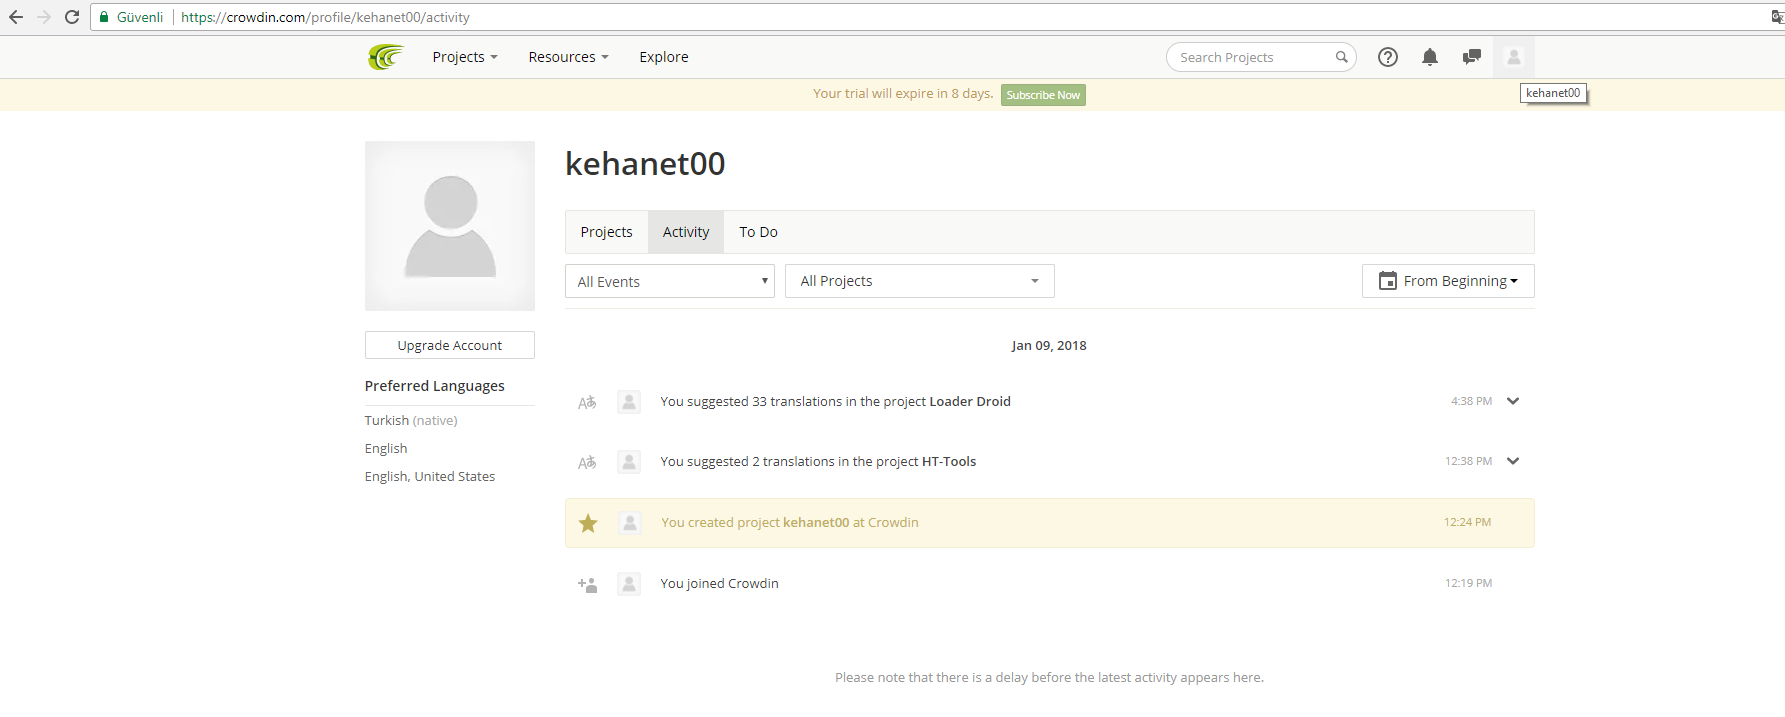
Task: Click small avatar in HT-Tools row
Action: [629, 462]
